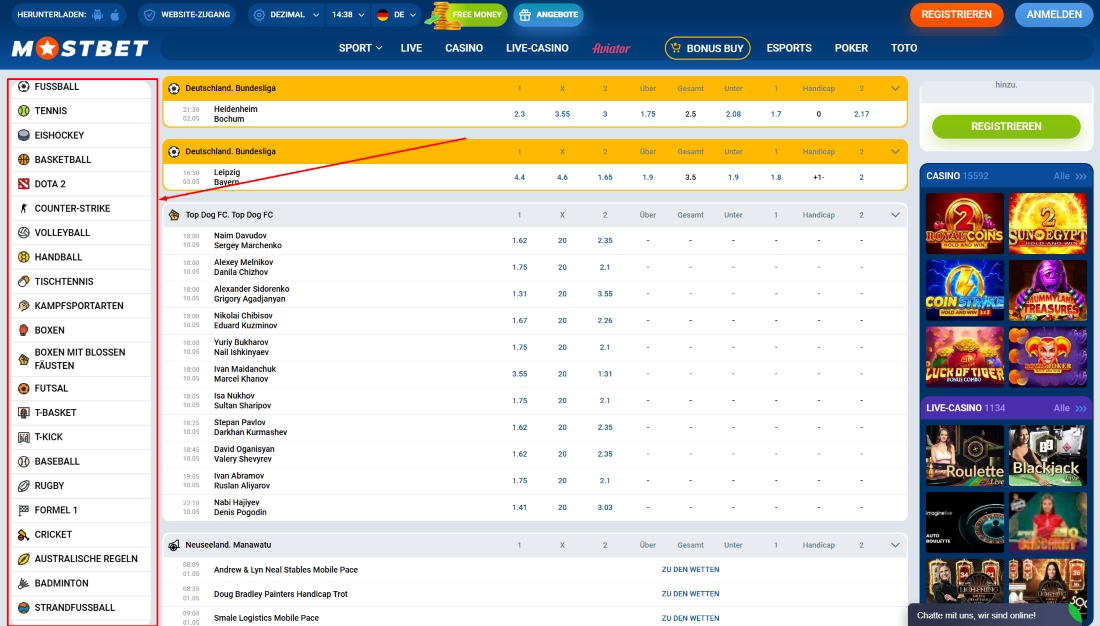Screen dimensions: 1100x626
Task: Click the Website-Zugang button
Action: point(187,15)
